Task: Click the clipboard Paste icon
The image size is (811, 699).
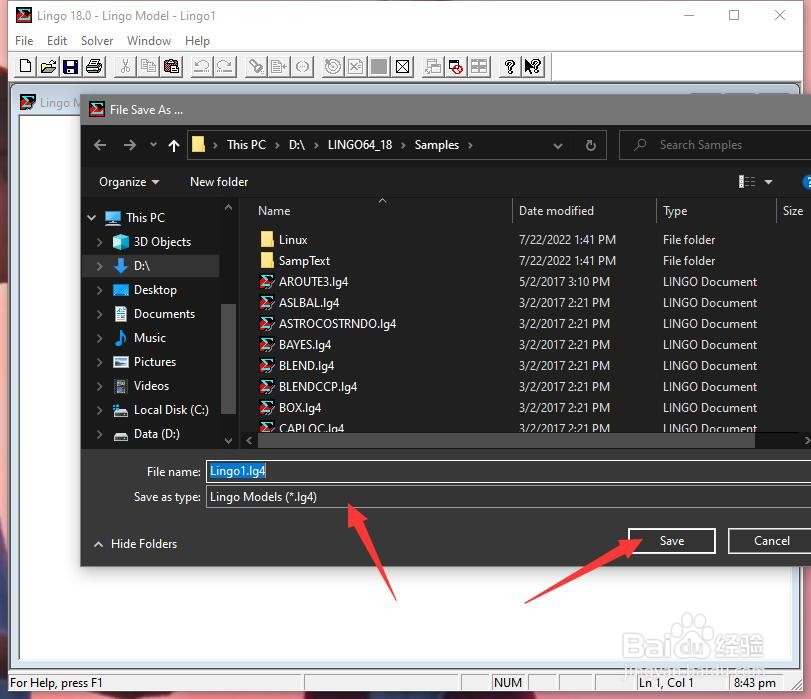Action: [171, 66]
